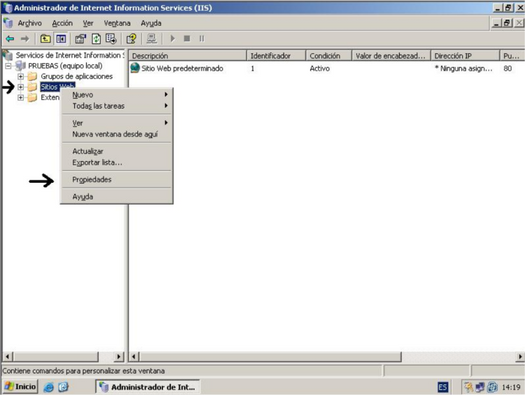Click the details pane horizontal scrollbar thumb
Viewport: 525px width, 395px height.
pos(270,357)
